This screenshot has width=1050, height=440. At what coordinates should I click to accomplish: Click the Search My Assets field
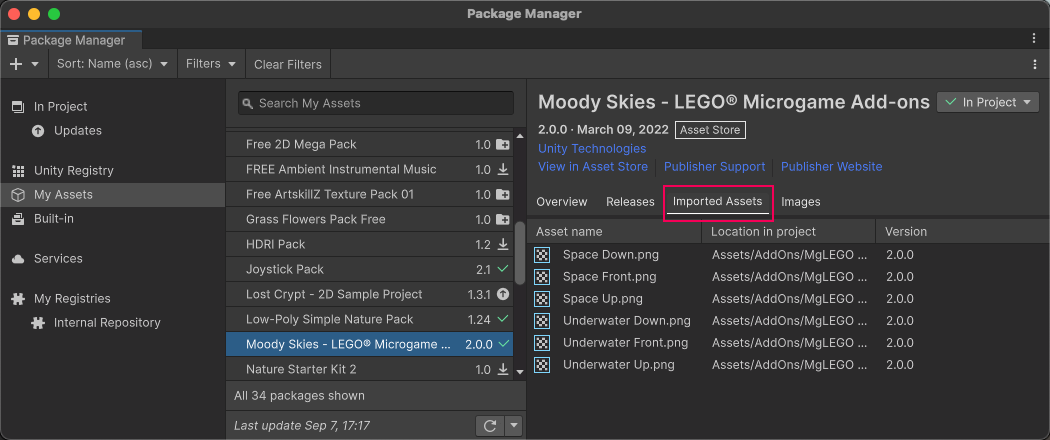(375, 103)
